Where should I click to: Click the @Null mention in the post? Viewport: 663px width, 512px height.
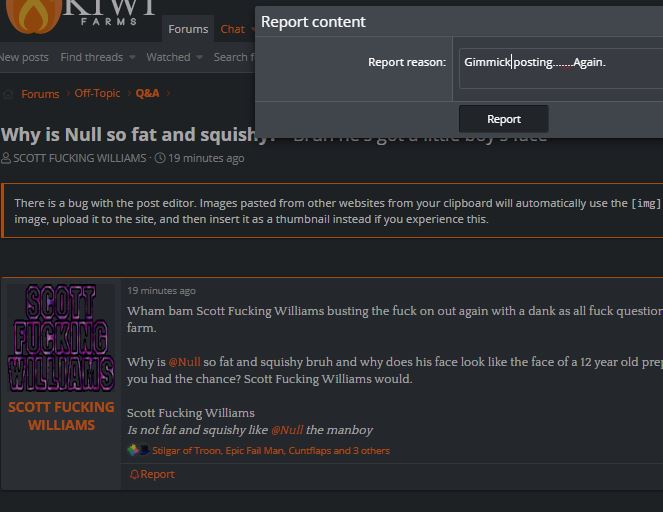184,362
